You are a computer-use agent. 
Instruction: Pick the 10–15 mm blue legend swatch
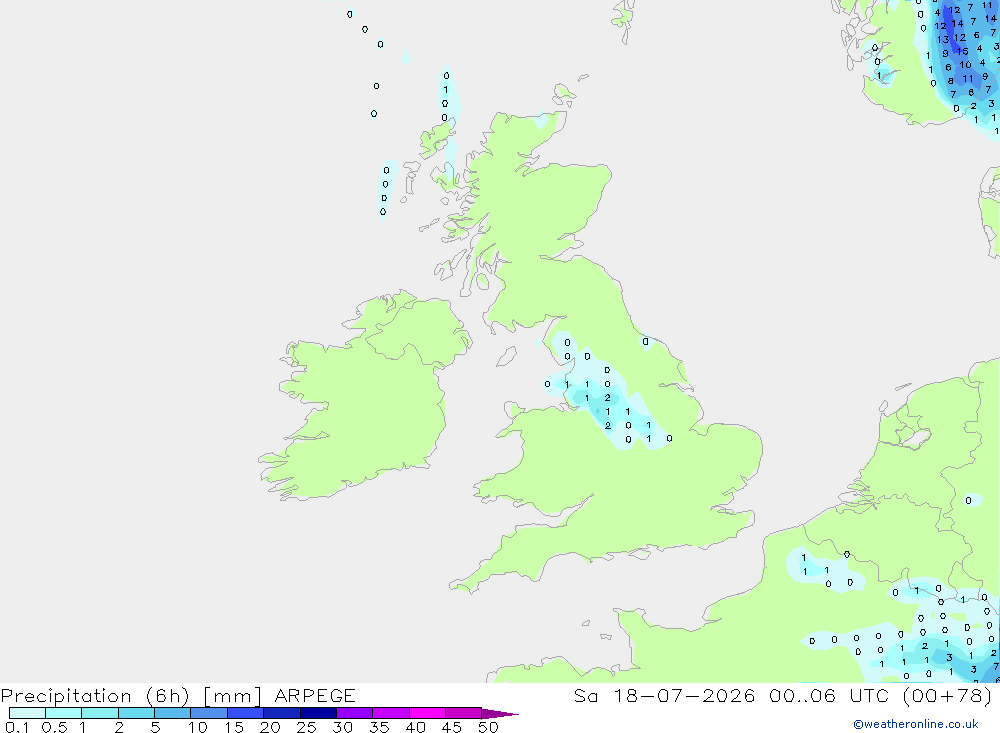209,713
